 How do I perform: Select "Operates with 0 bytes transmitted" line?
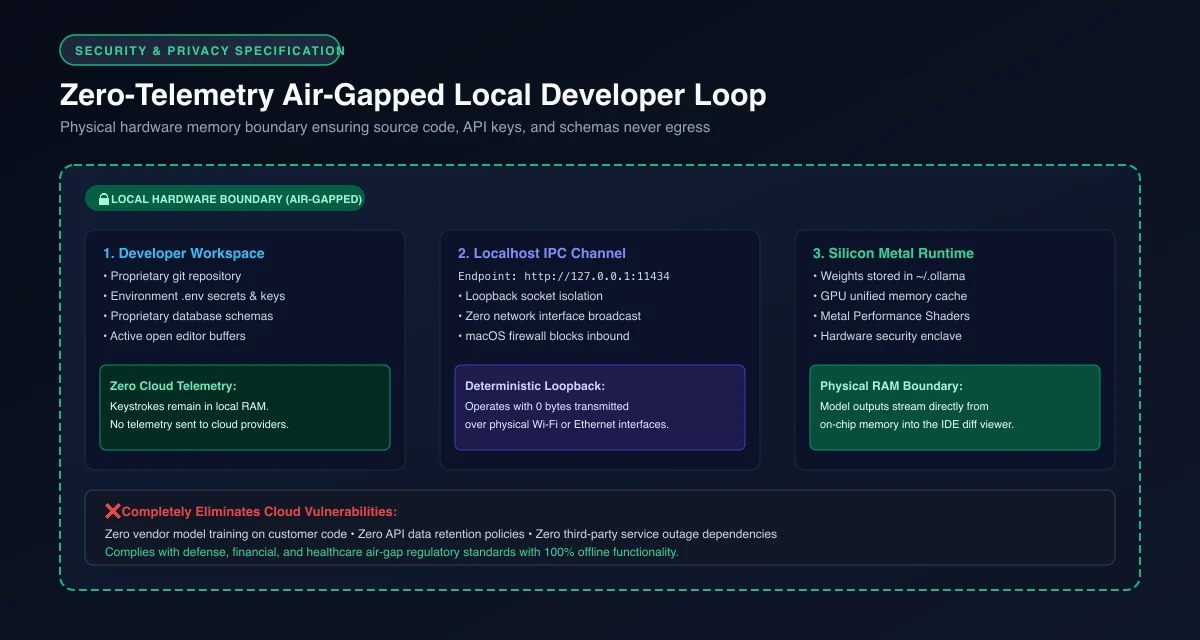coord(549,406)
